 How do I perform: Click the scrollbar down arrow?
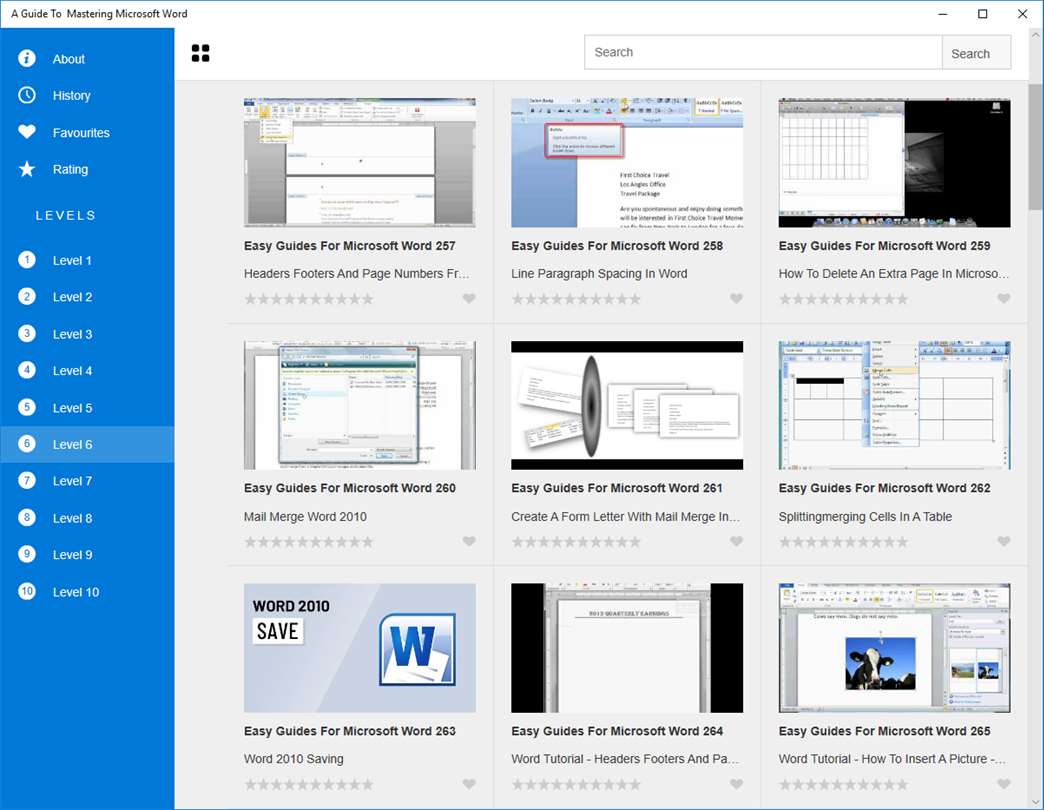1035,802
